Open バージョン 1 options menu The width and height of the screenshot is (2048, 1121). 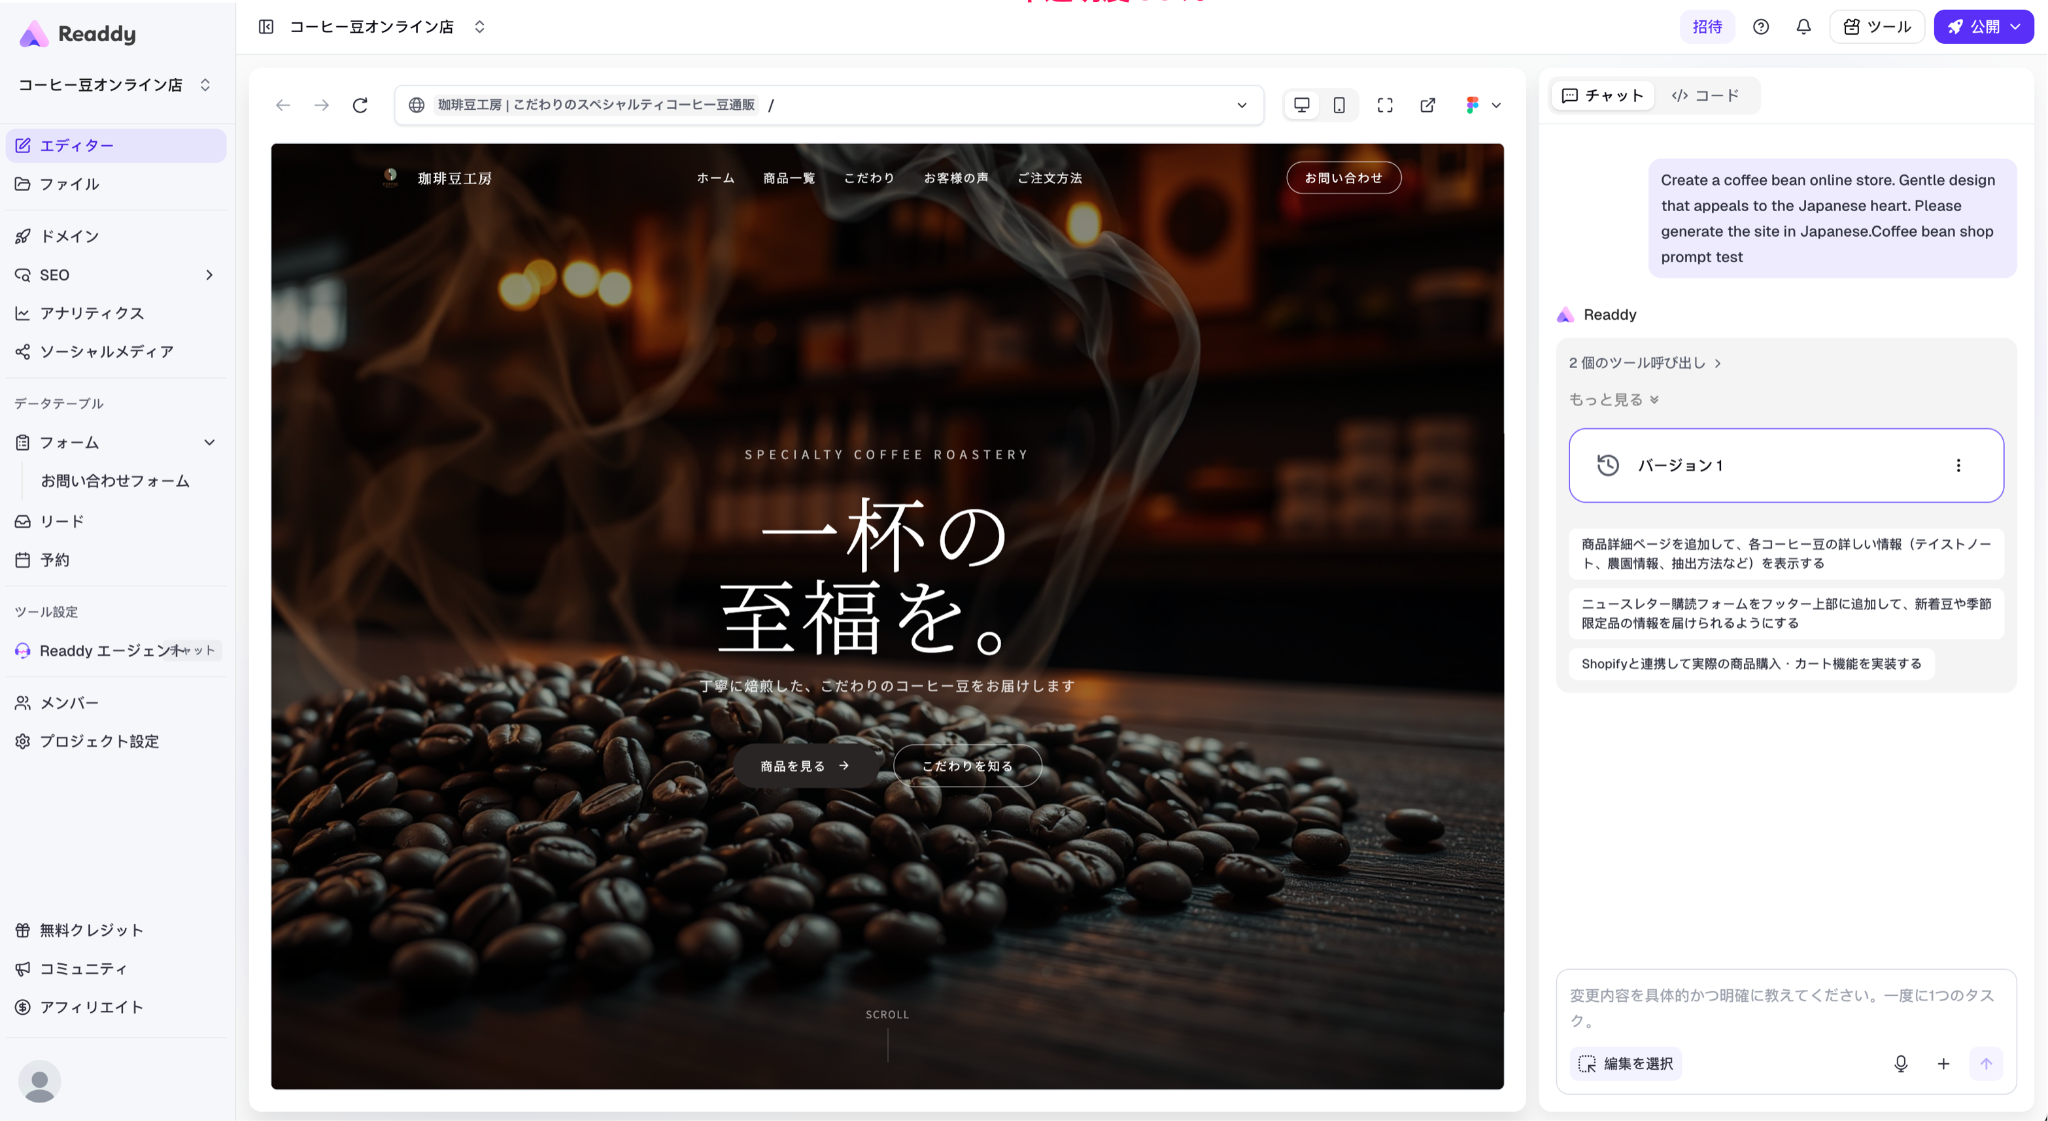(x=1958, y=466)
